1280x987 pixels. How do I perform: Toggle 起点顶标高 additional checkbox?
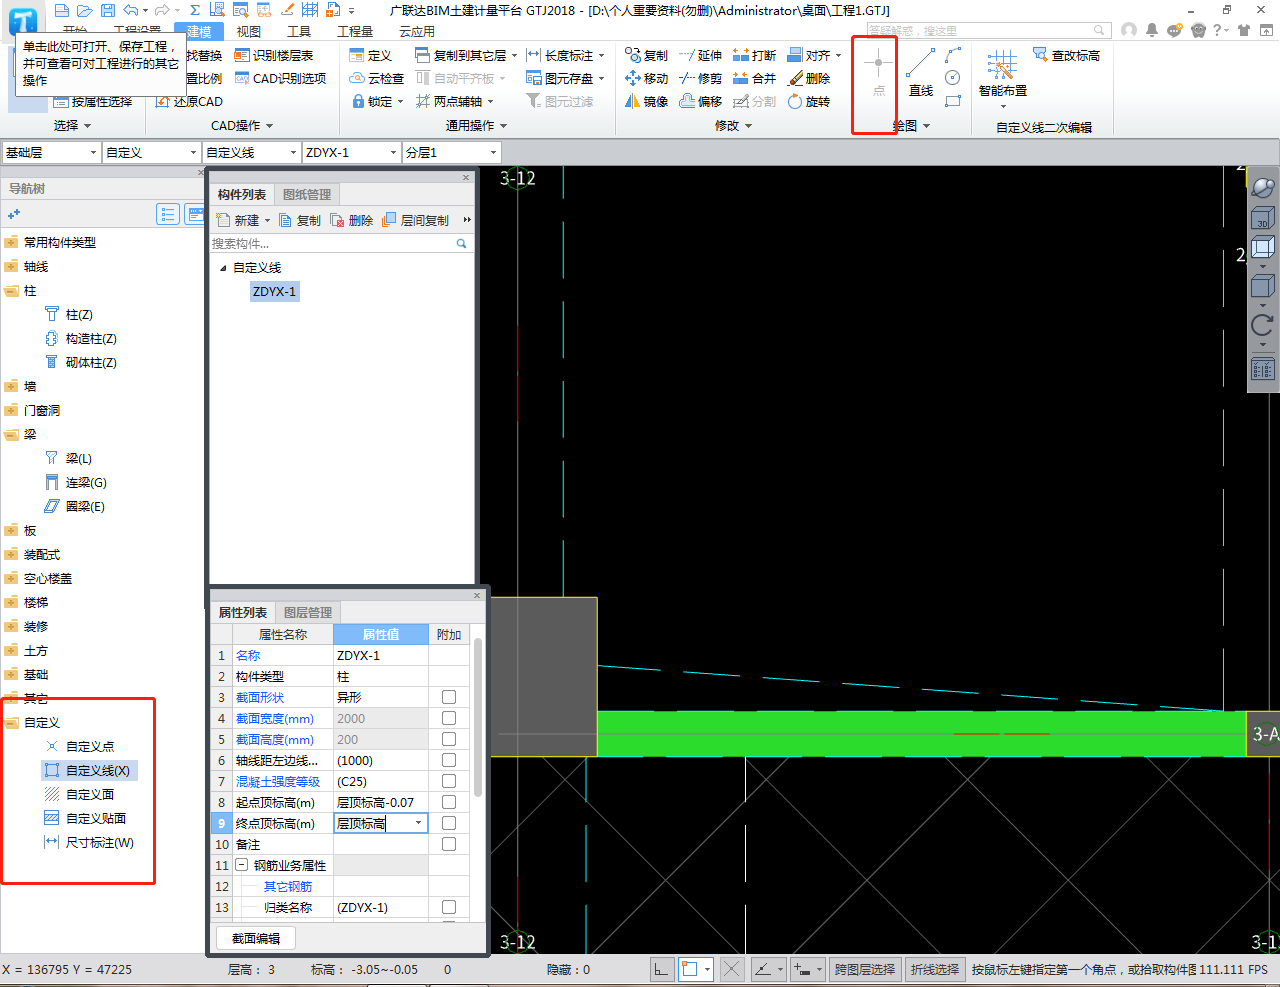click(449, 802)
